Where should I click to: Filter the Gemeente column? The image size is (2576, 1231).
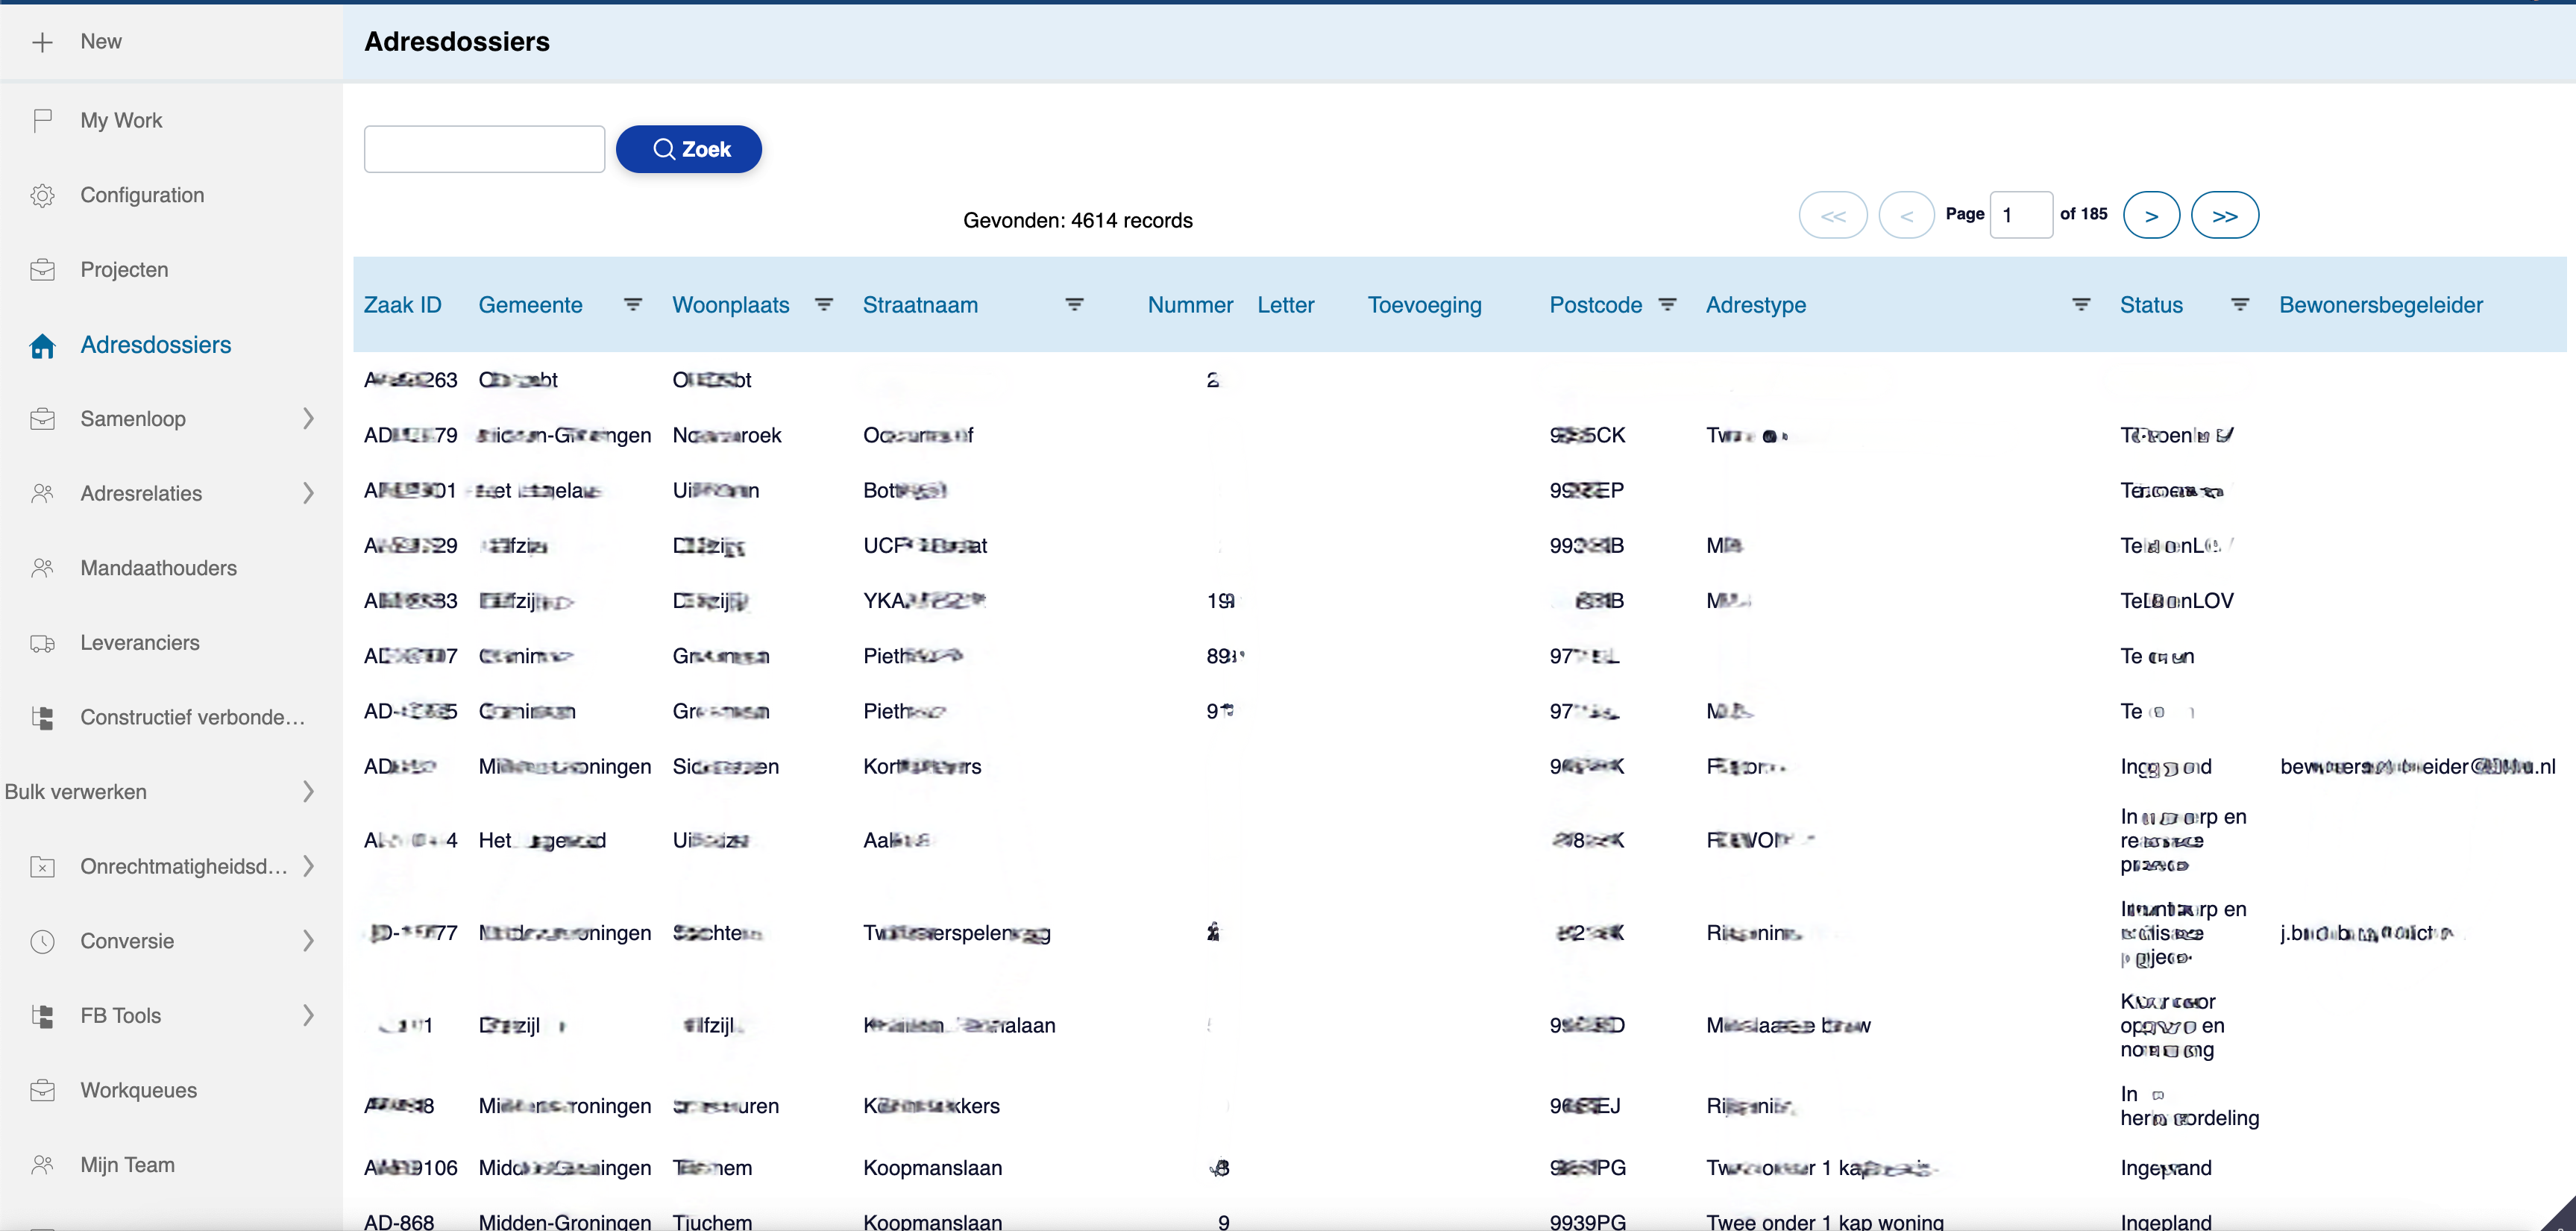(x=633, y=304)
